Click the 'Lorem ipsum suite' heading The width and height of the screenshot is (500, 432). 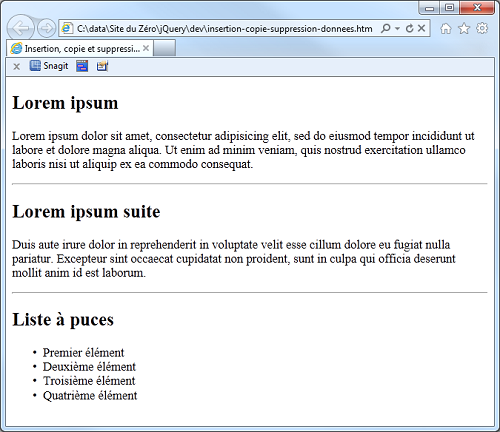point(86,211)
